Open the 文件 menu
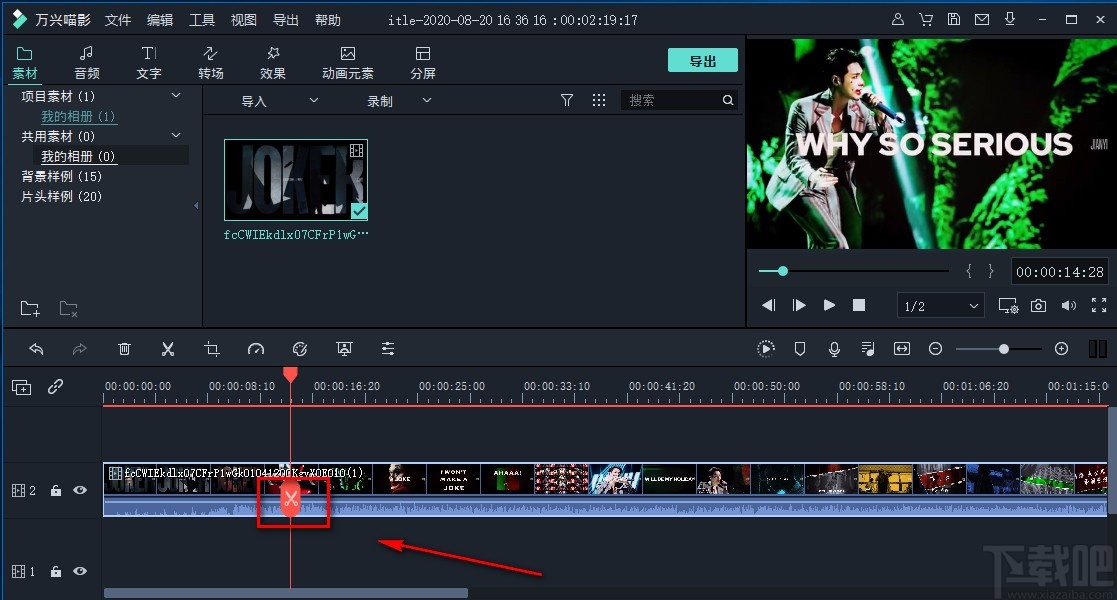This screenshot has height=600, width=1117. (x=118, y=20)
